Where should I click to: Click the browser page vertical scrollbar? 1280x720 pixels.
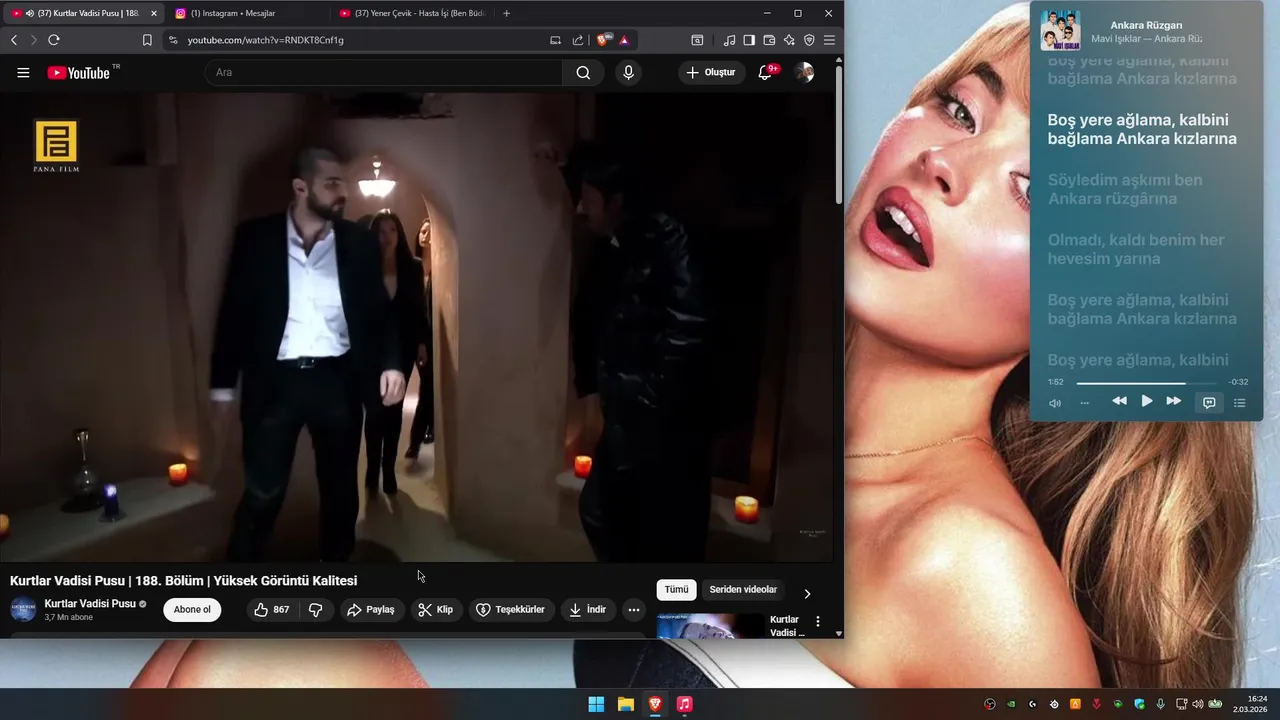839,135
